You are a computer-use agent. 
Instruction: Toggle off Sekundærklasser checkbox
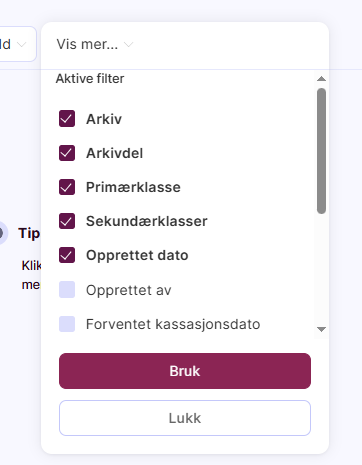tap(67, 221)
